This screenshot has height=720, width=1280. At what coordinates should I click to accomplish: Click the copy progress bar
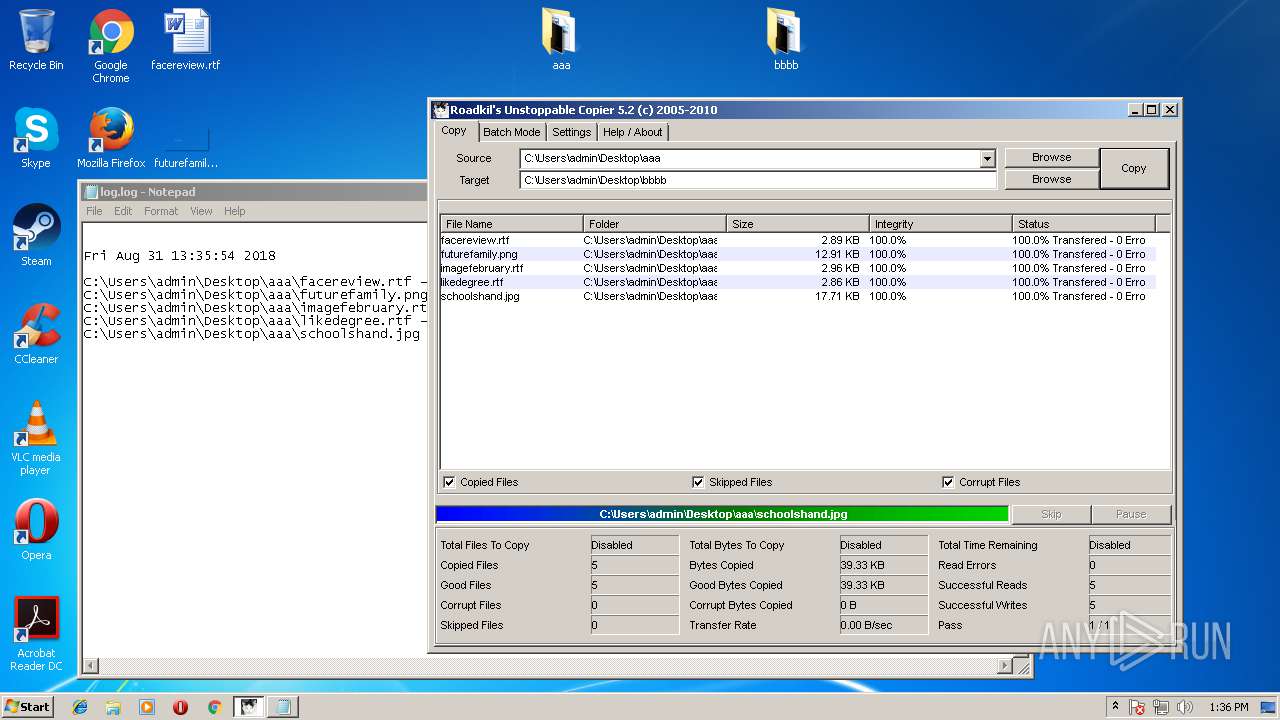point(722,514)
